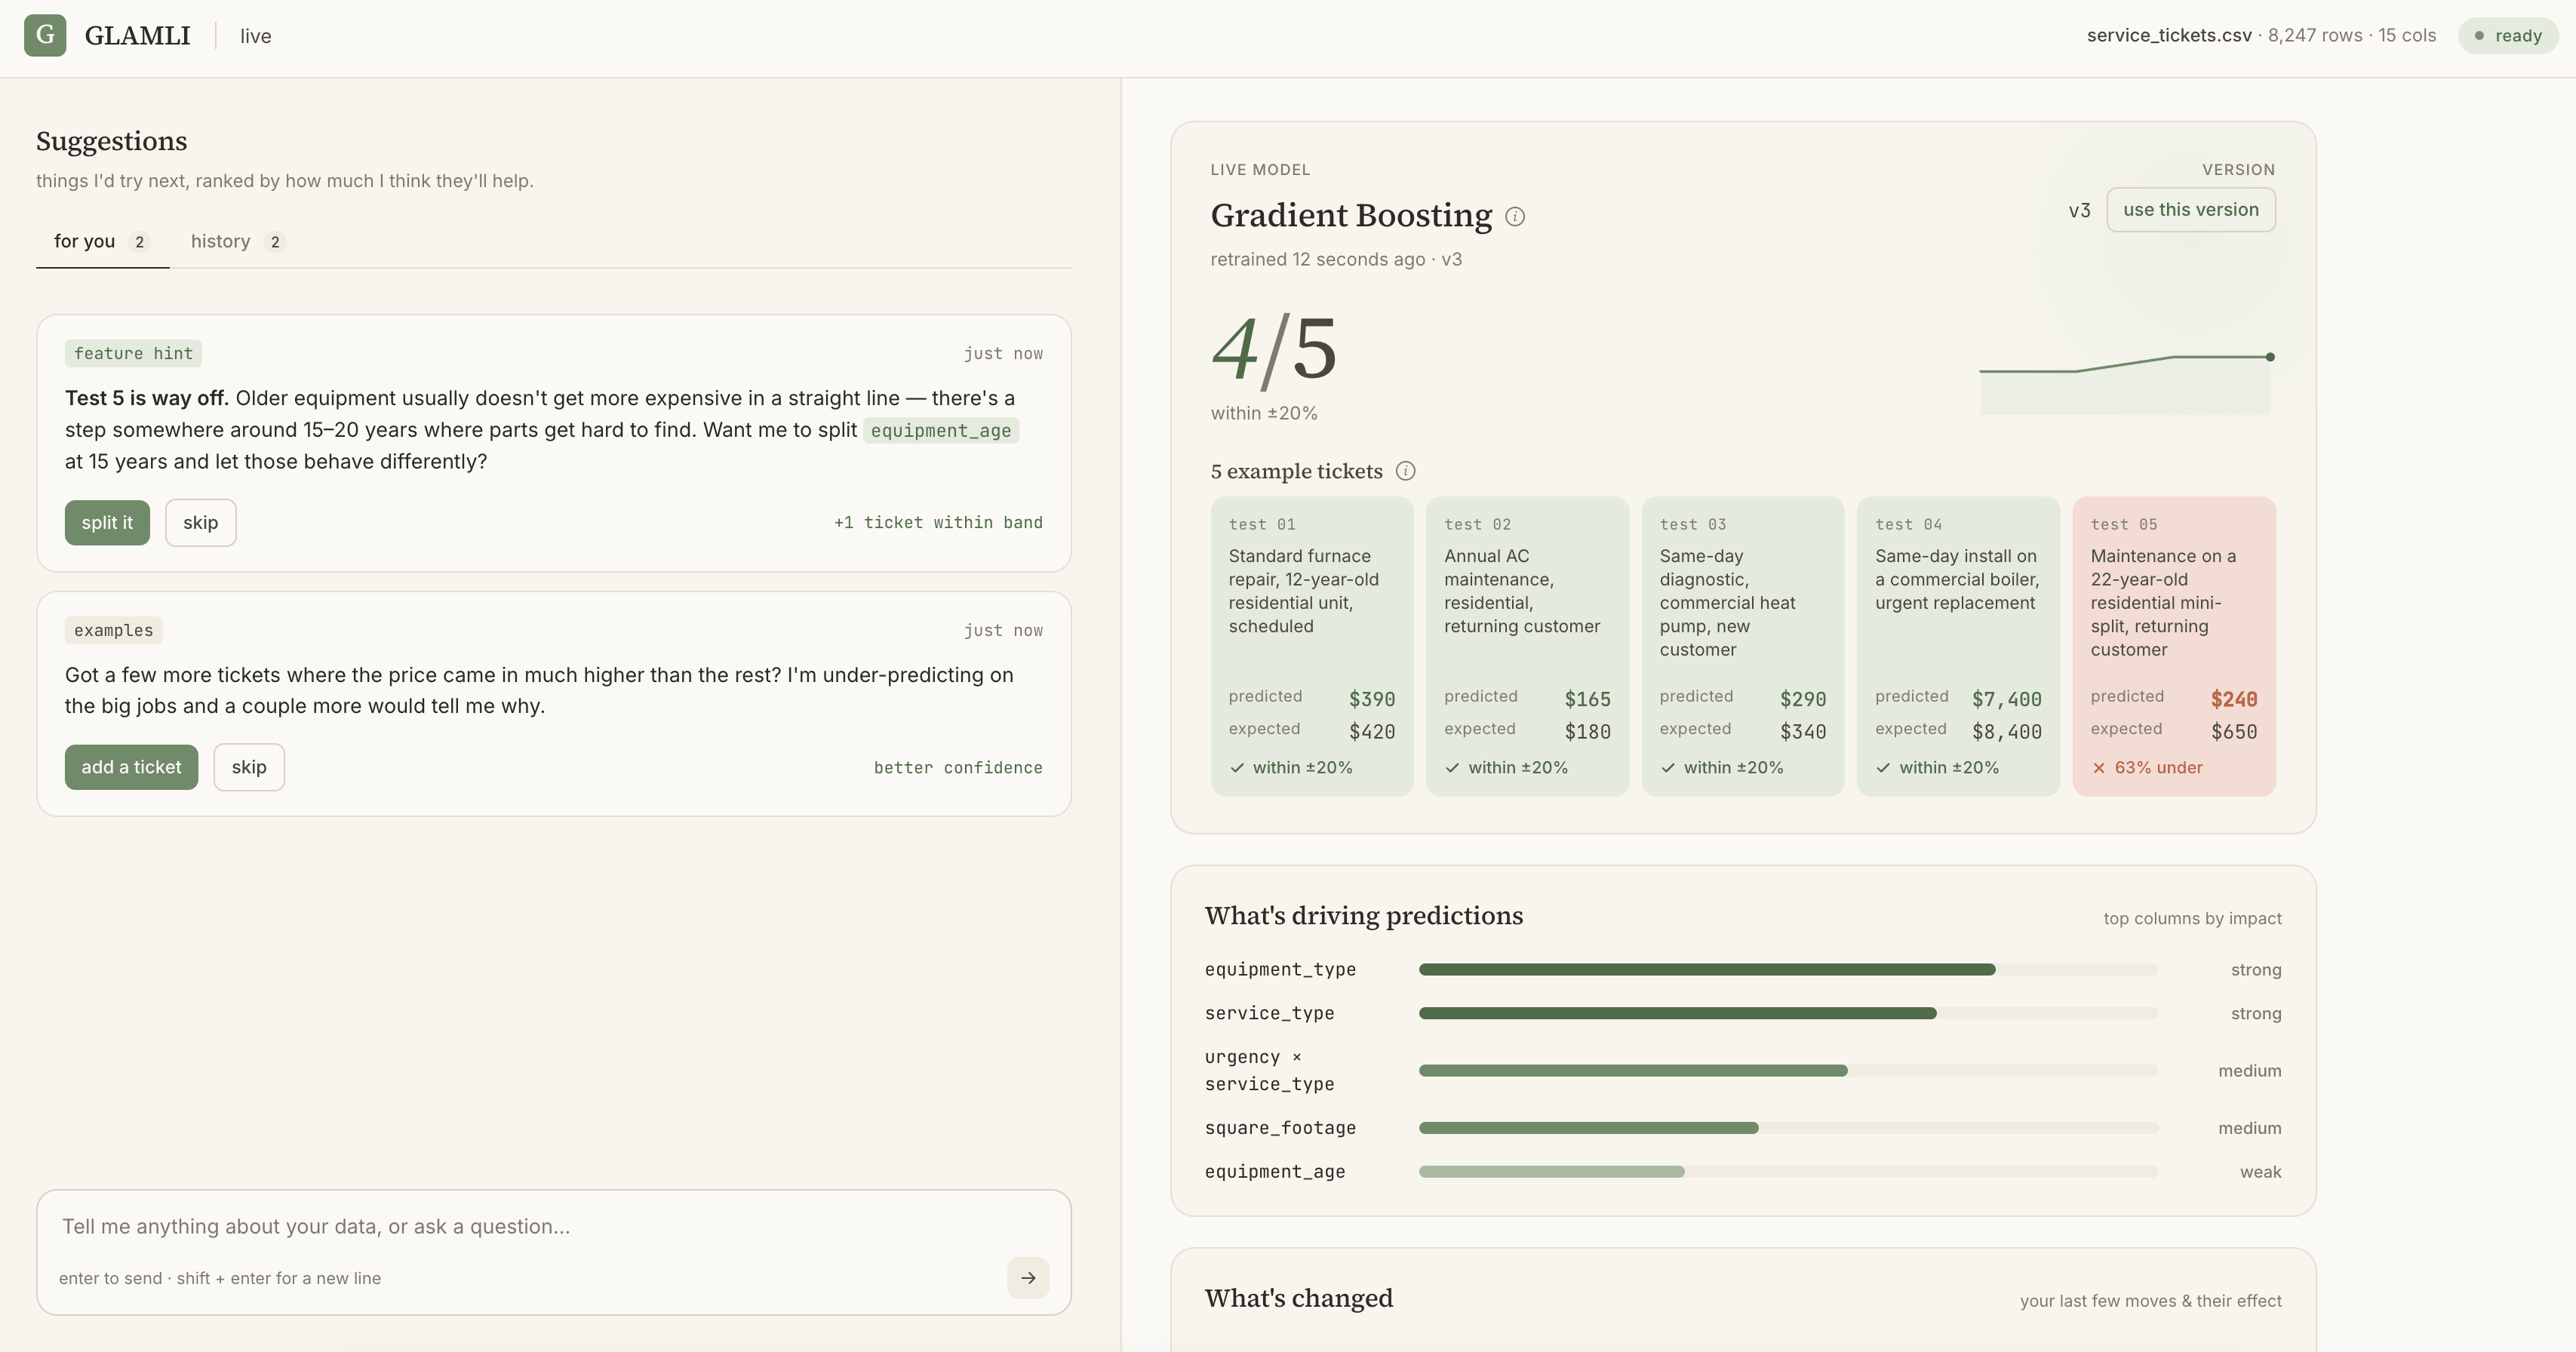Click 'retrained 12 seconds ago · v3' text
The image size is (2576, 1352).
point(1336,260)
